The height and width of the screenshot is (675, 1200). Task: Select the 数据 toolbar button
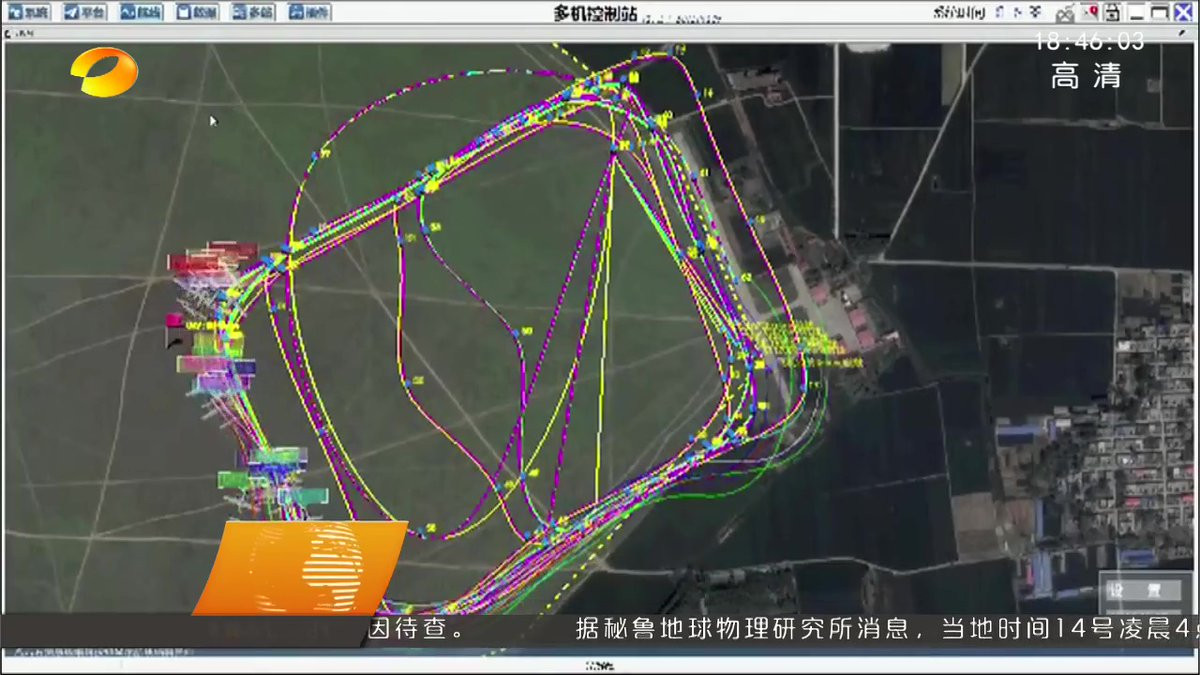[197, 13]
